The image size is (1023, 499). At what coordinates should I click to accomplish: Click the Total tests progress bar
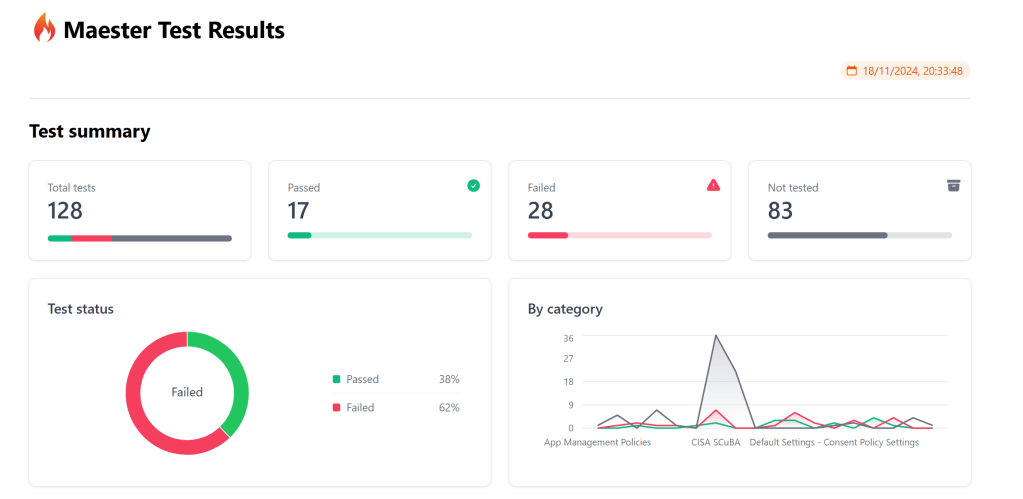139,238
